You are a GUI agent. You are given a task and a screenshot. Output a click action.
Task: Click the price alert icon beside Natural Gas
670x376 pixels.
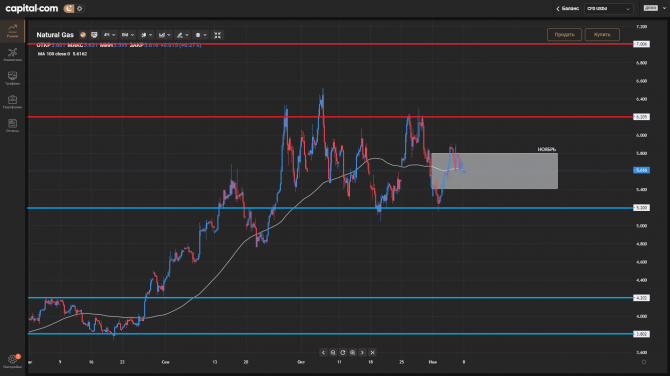pos(94,35)
